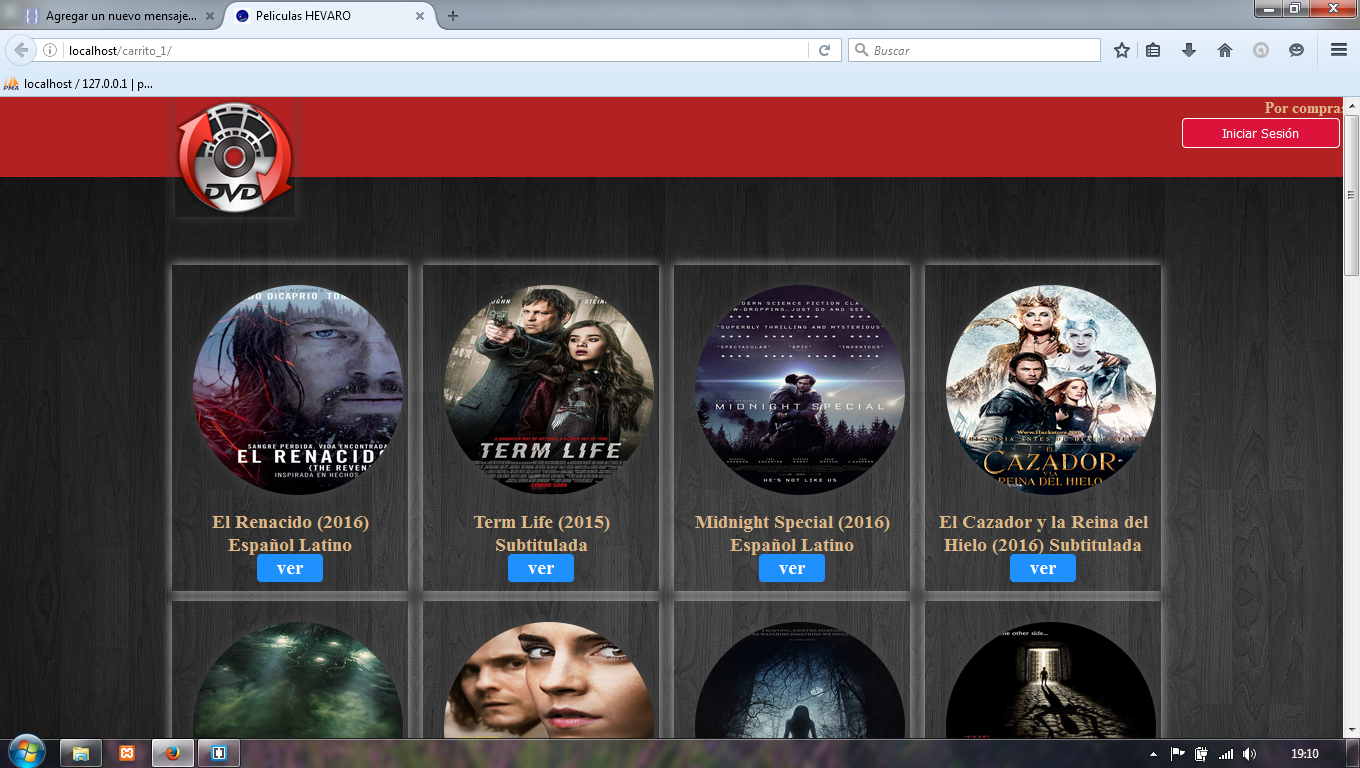This screenshot has width=1360, height=768.
Task: Close the 'Agregar un nuevo mensaje' tab
Action: (x=208, y=16)
